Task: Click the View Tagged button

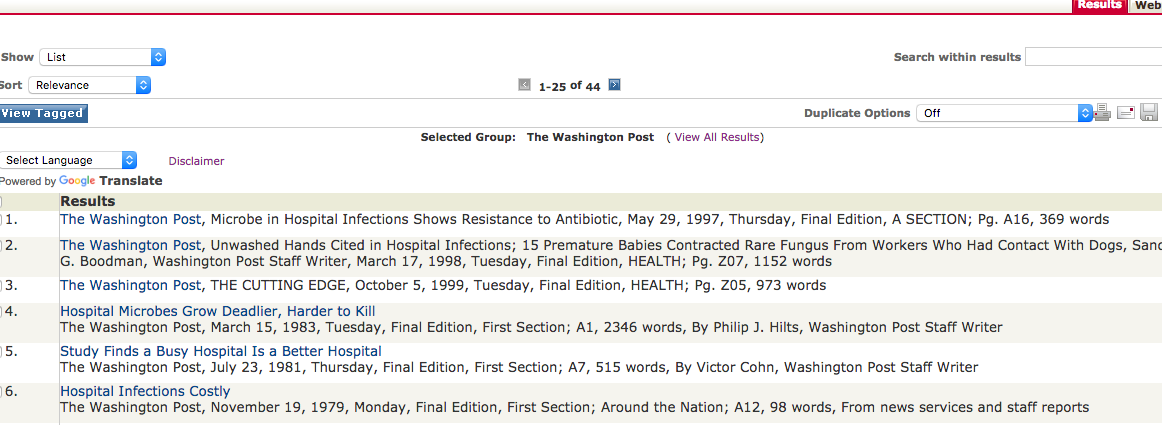Action: point(44,113)
